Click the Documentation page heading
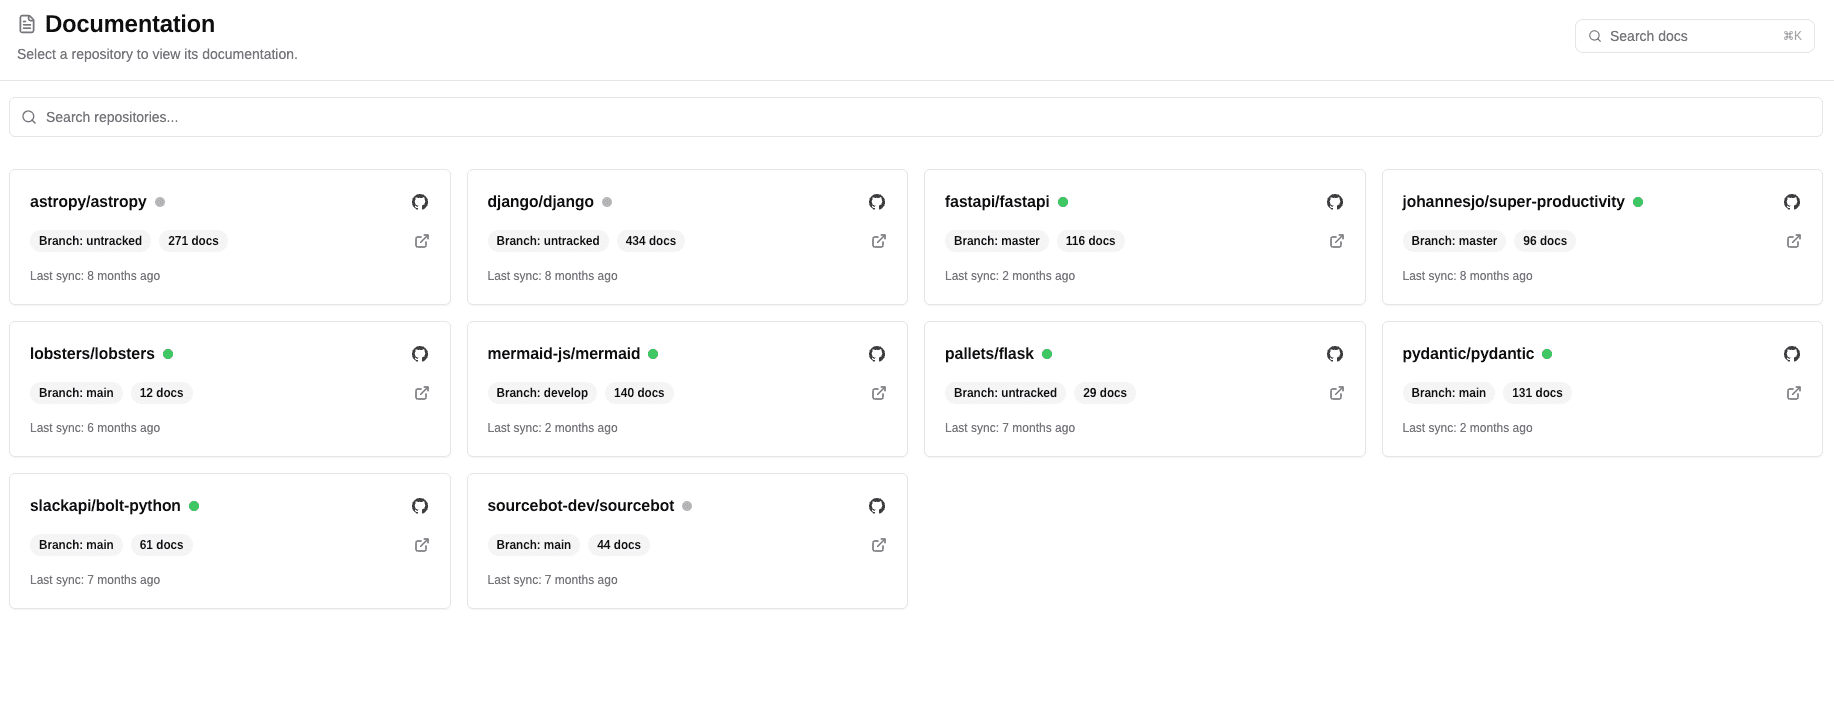This screenshot has width=1834, height=714. pos(130,24)
